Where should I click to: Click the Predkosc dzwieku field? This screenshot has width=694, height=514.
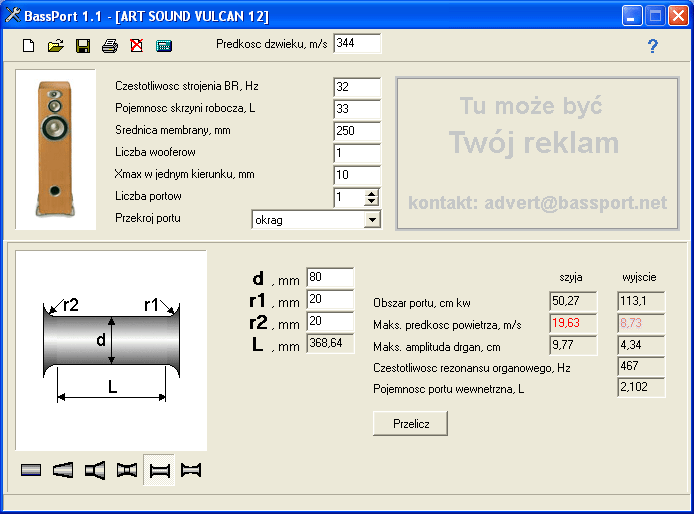[357, 43]
